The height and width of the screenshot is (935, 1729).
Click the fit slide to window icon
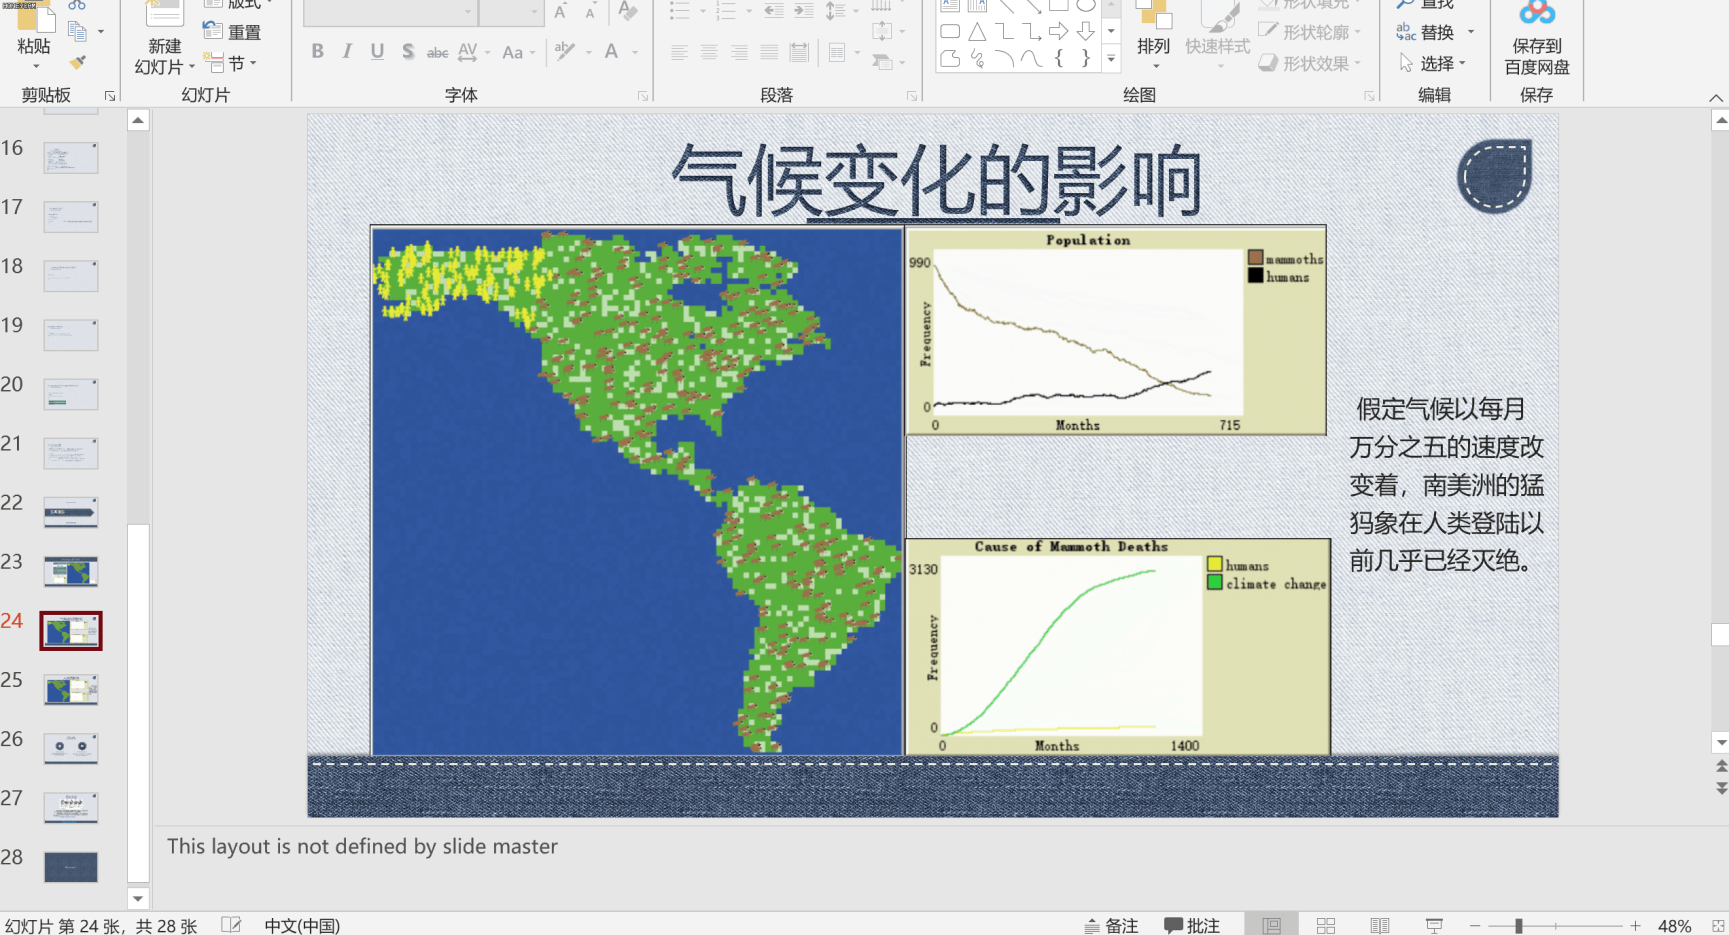[x=1717, y=926]
